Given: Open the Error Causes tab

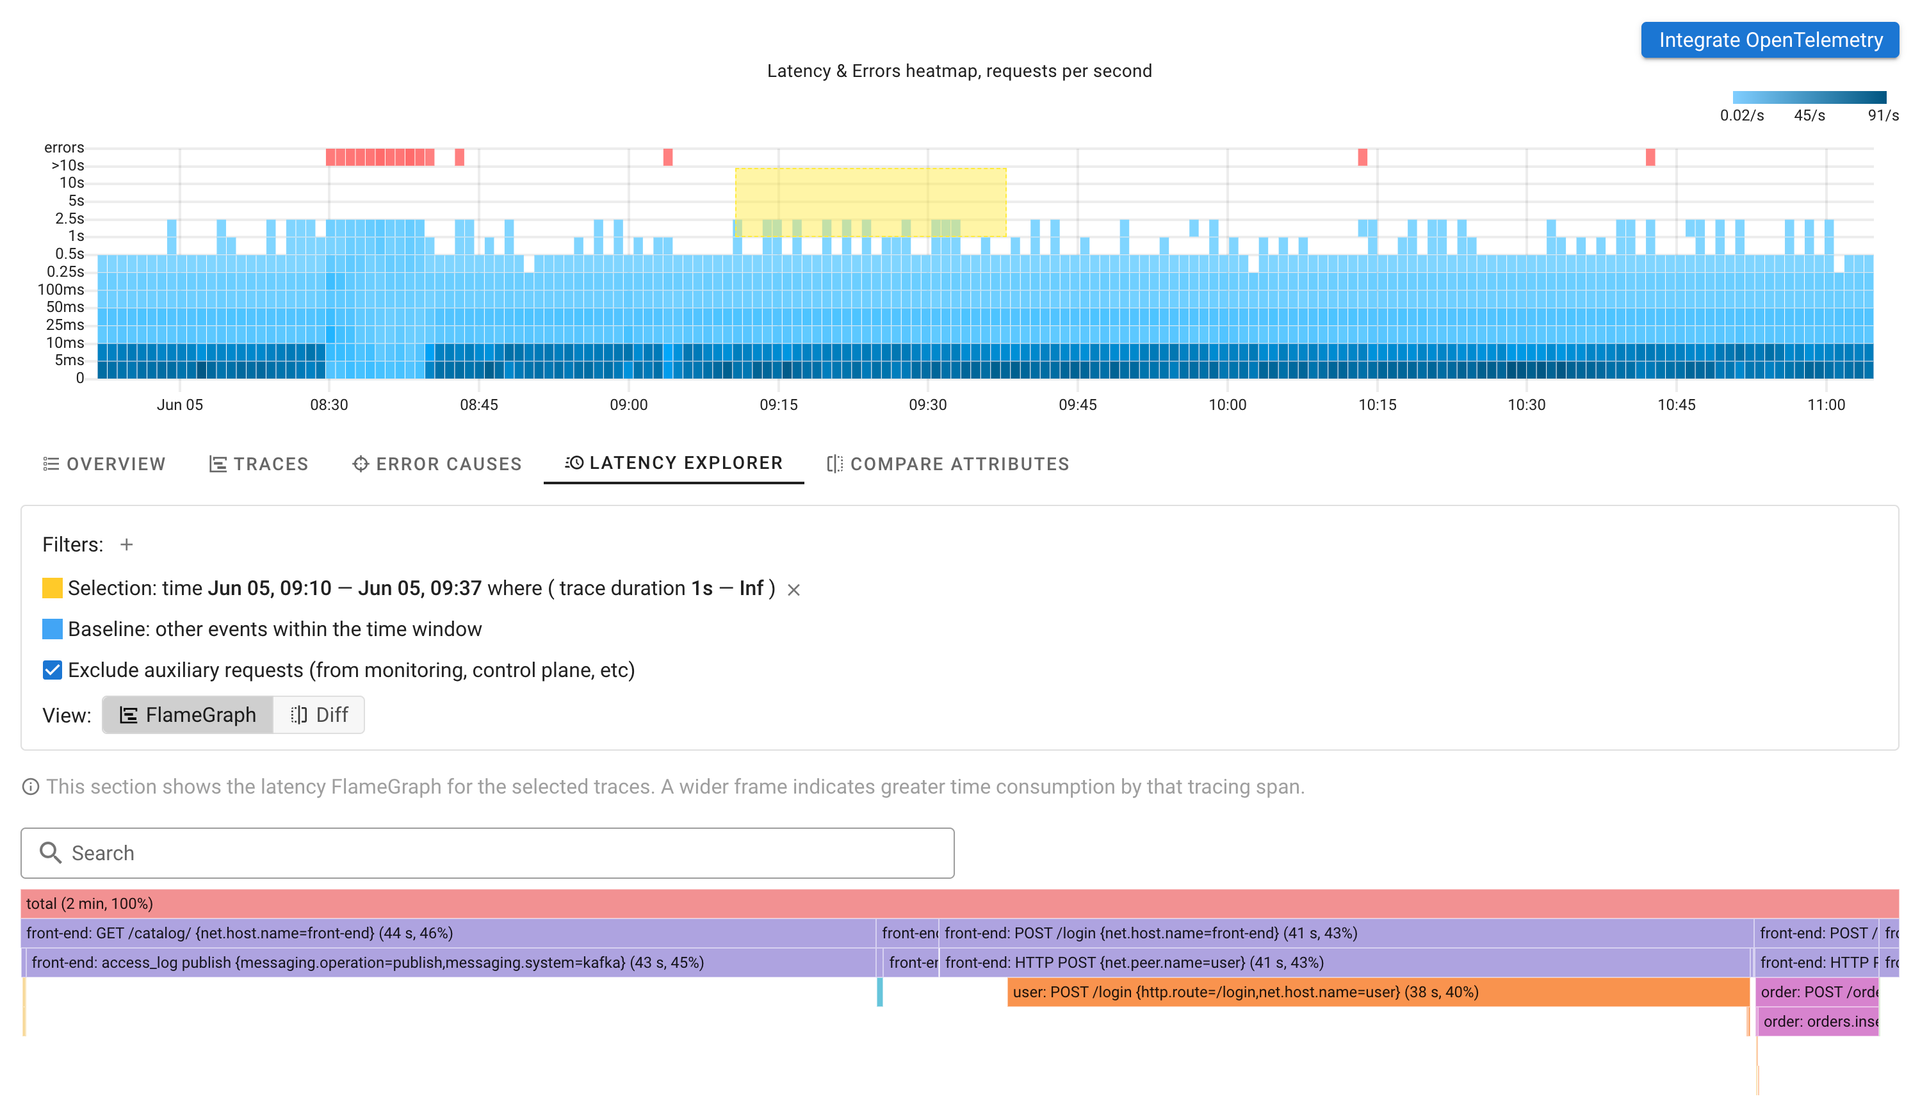Looking at the screenshot, I should coord(437,464).
